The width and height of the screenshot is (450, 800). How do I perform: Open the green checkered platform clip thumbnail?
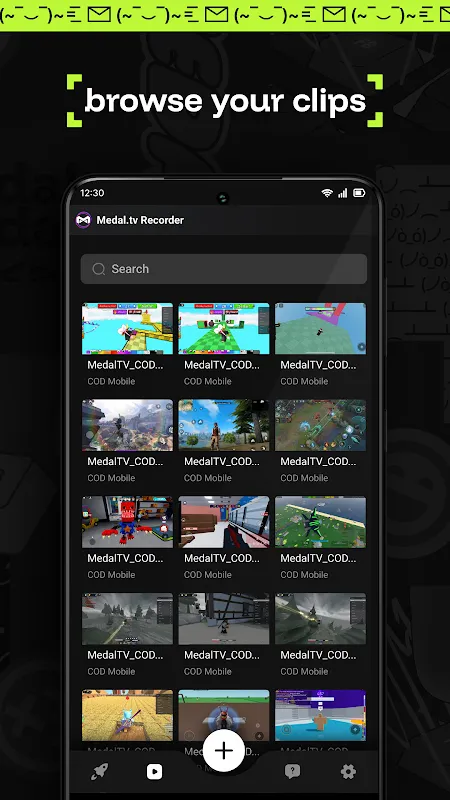tap(223, 329)
